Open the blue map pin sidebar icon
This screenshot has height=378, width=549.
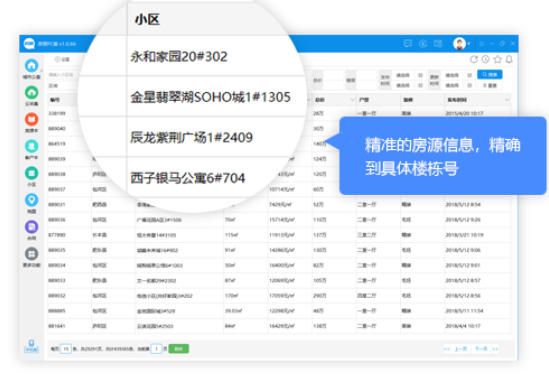(x=32, y=200)
